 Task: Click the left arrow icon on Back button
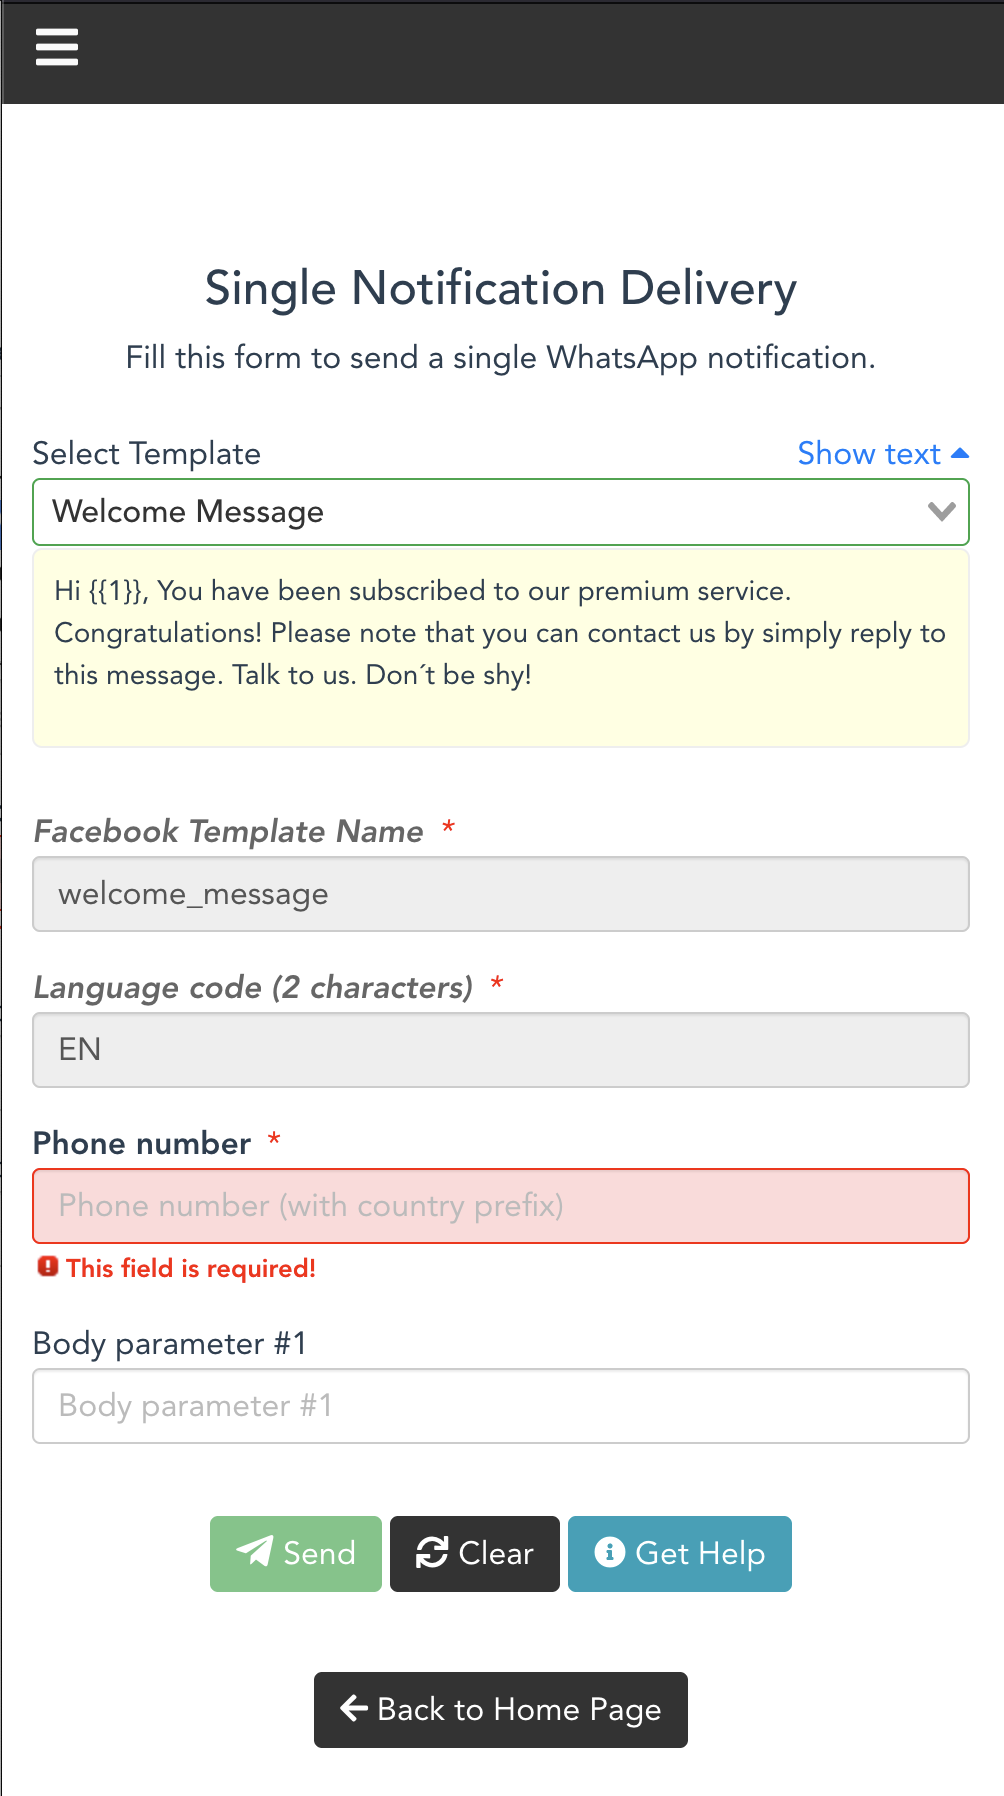[x=354, y=1708]
